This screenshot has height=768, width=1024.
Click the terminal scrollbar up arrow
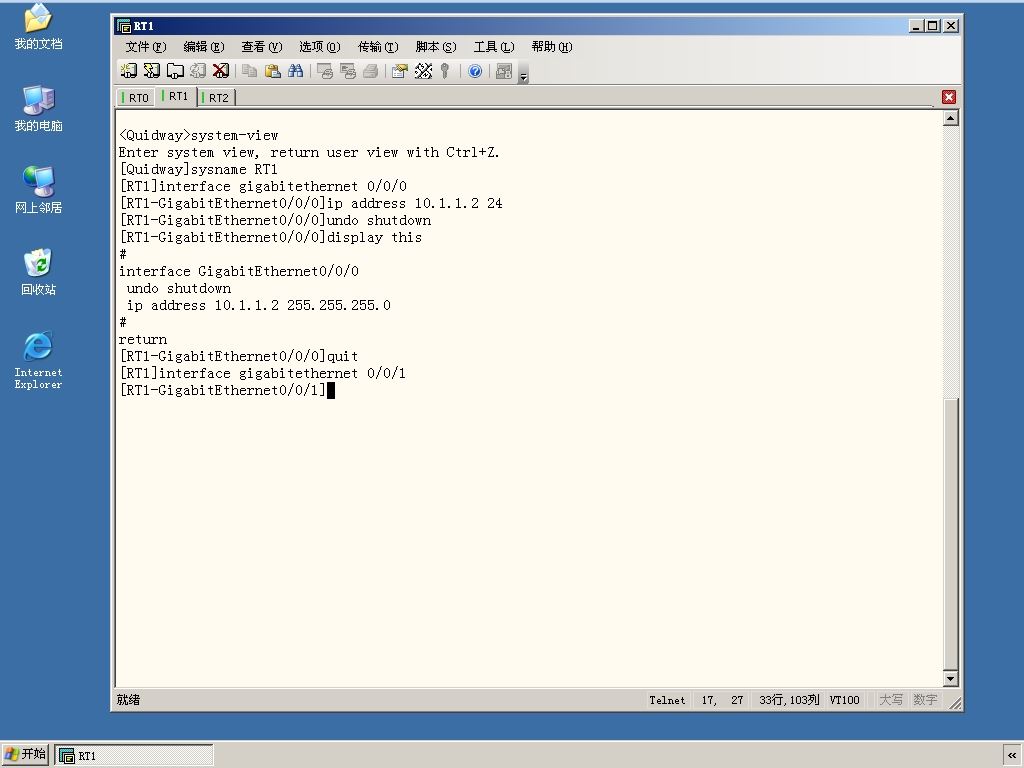click(x=951, y=118)
